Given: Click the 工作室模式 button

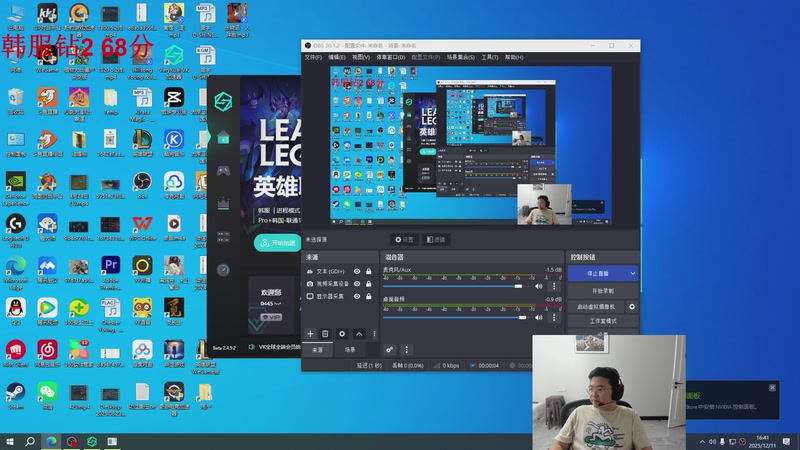Looking at the screenshot, I should 603,321.
